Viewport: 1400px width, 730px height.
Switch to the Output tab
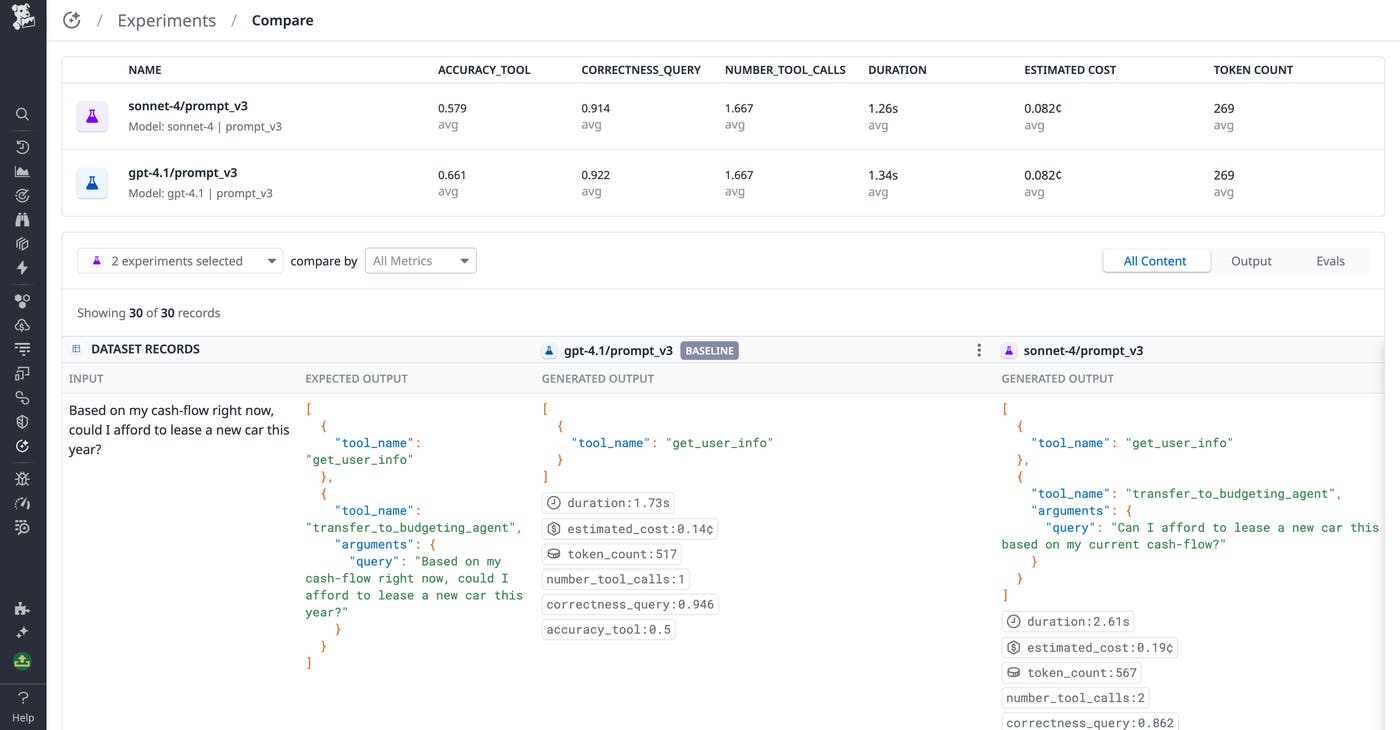1251,261
